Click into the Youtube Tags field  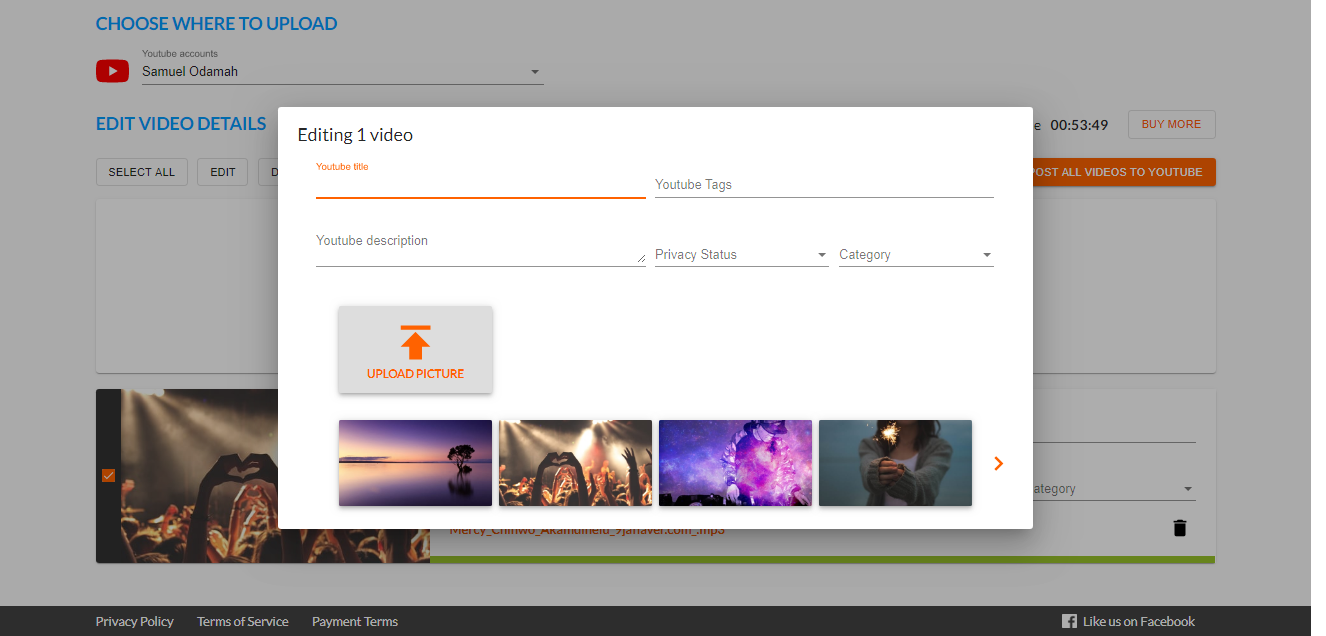point(823,185)
